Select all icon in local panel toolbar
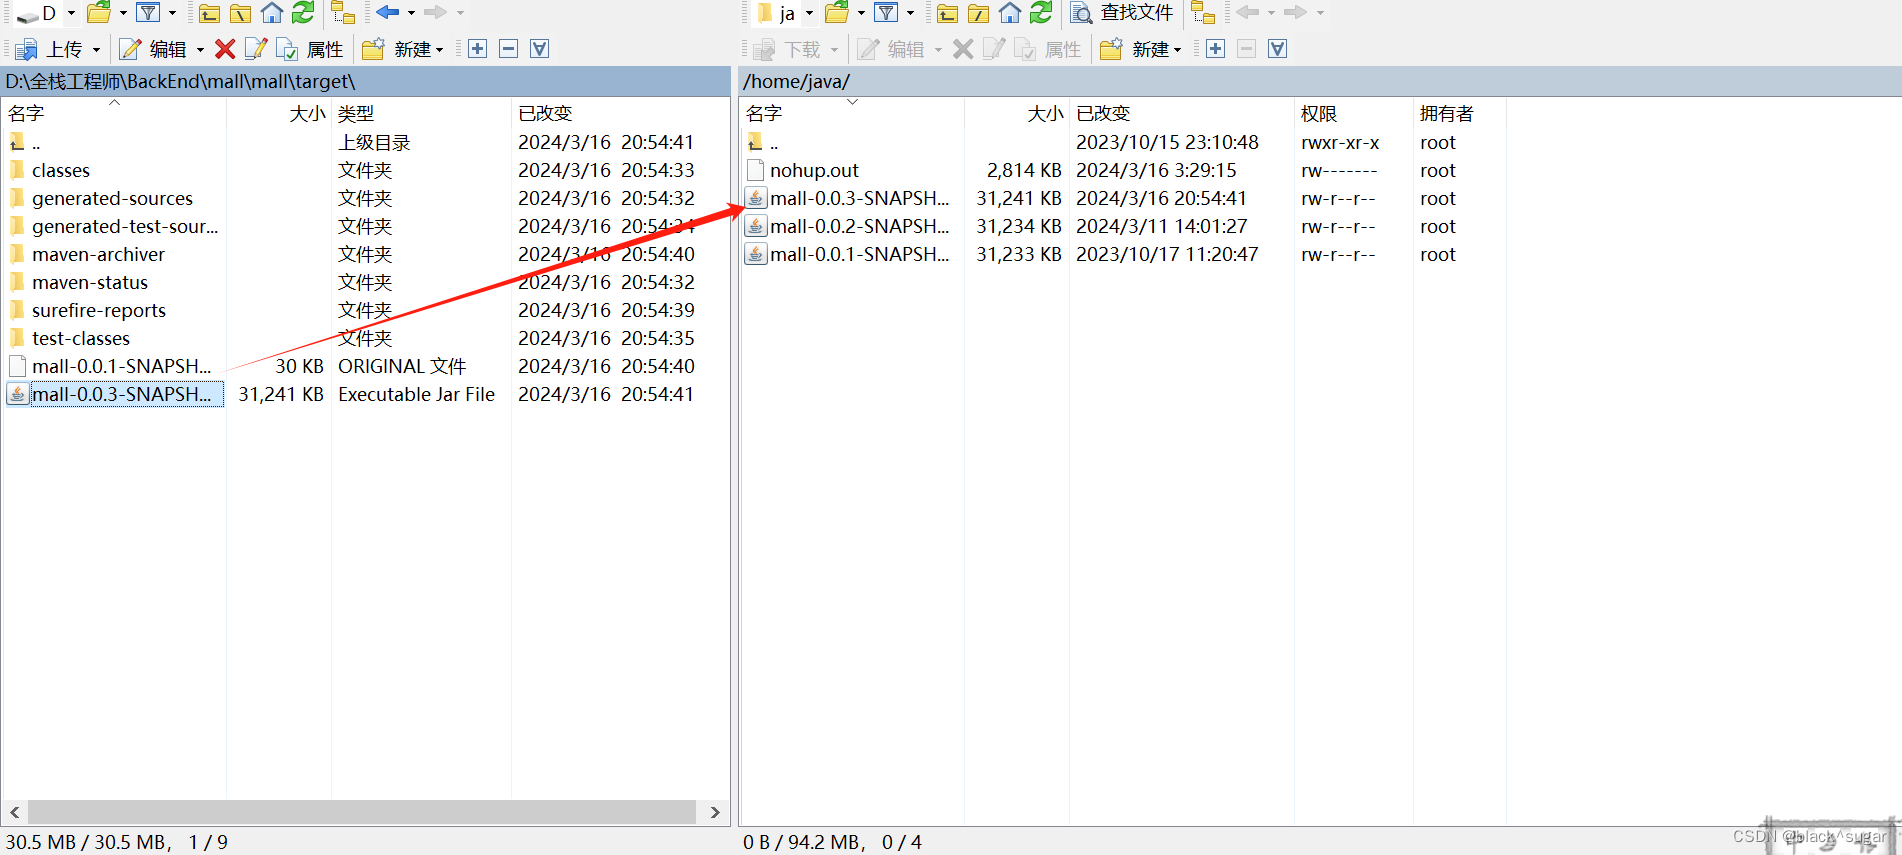Viewport: 1902px width, 855px height. (x=539, y=49)
